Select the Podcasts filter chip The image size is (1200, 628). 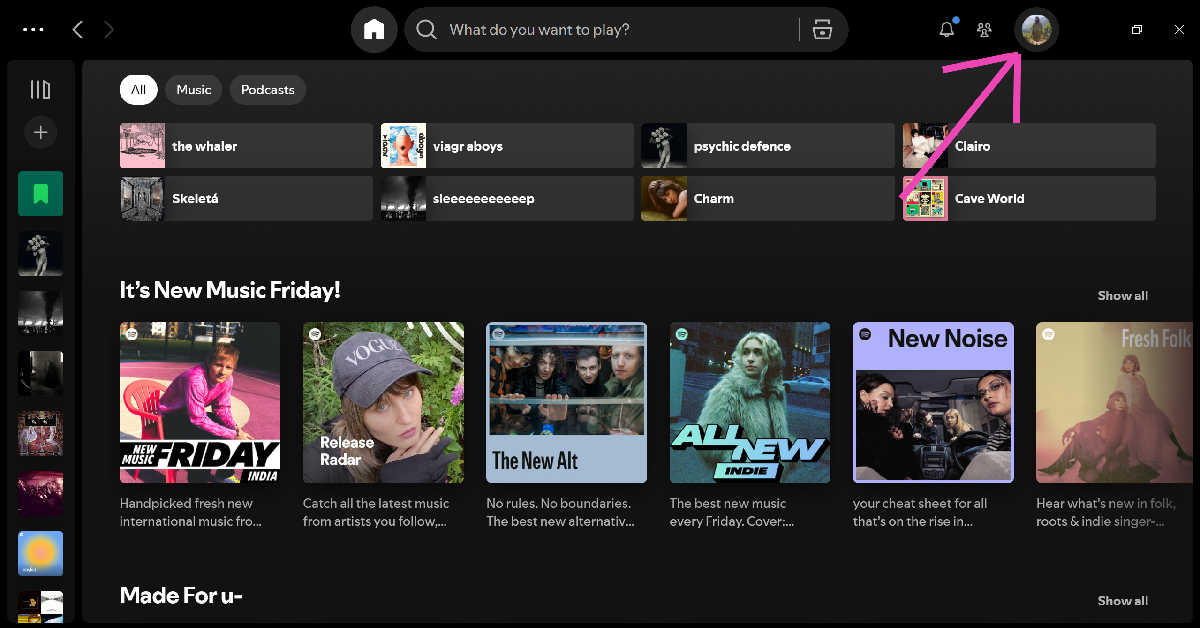267,90
